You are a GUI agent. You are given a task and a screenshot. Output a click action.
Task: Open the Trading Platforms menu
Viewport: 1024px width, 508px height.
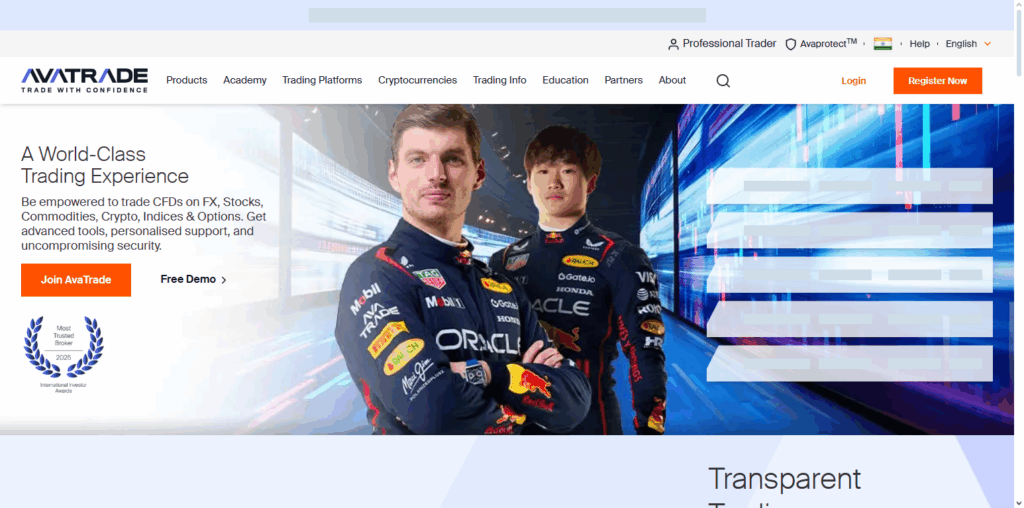(x=322, y=80)
